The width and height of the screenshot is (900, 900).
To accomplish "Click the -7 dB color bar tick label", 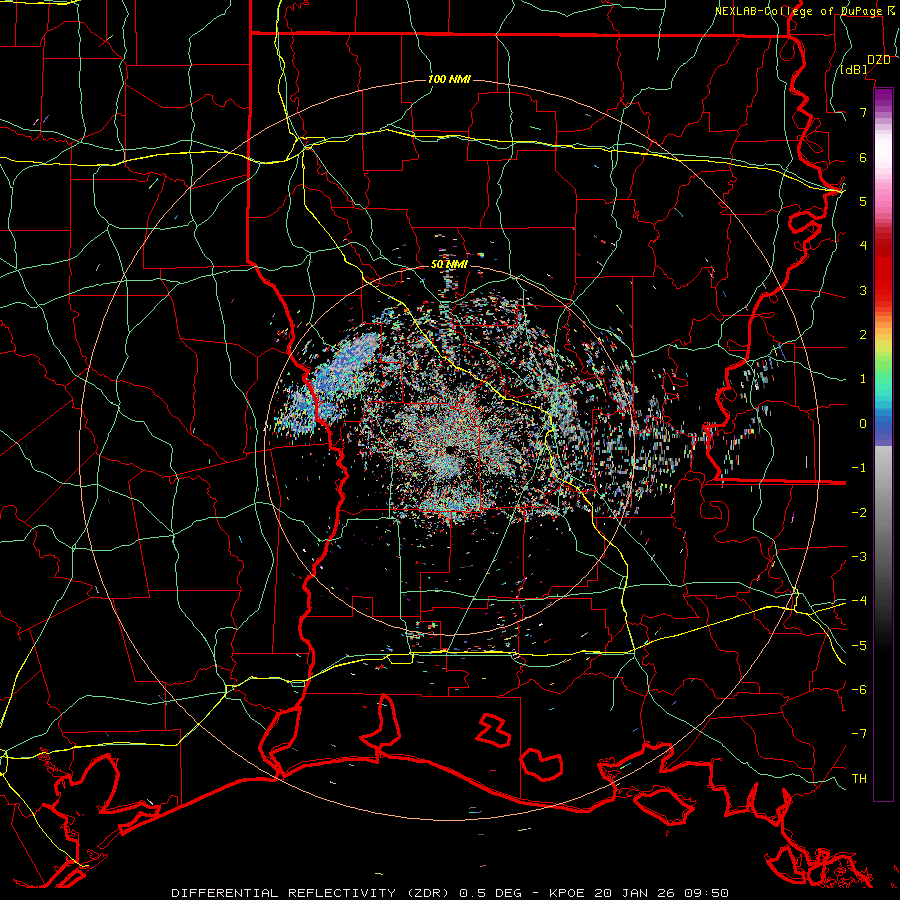I will coord(859,734).
